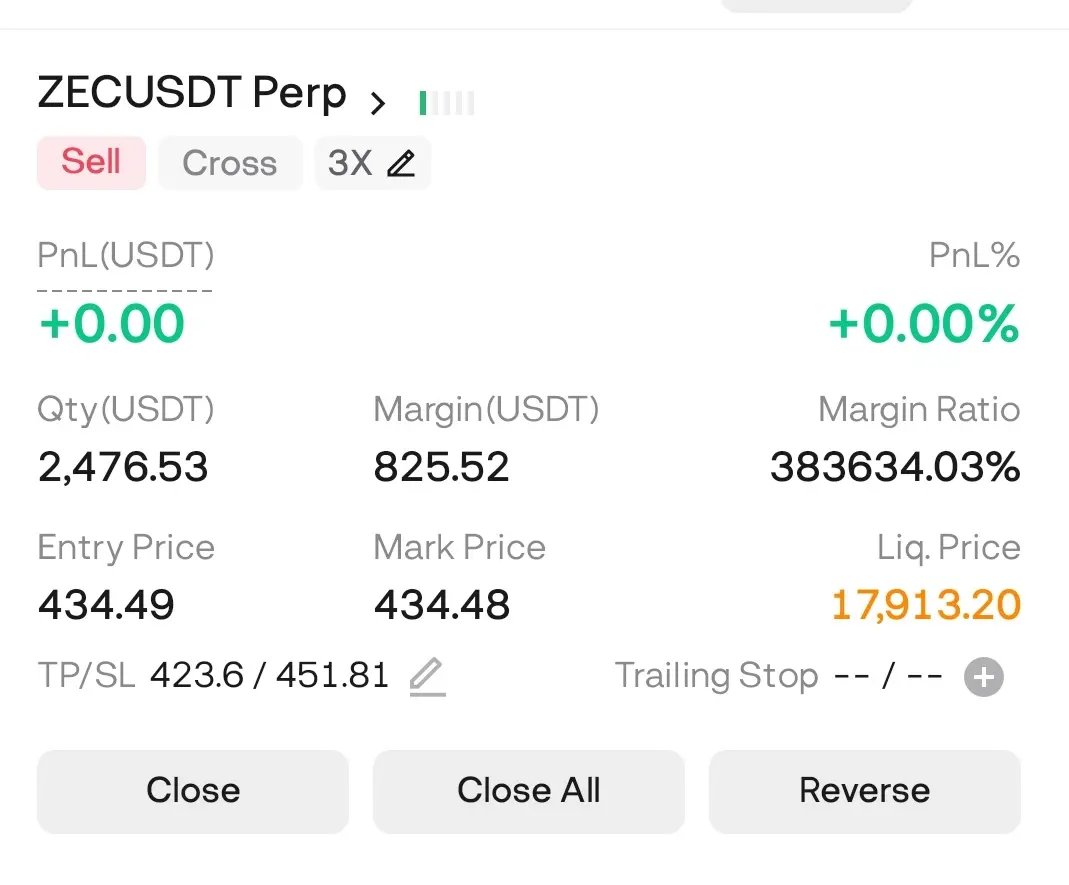The height and width of the screenshot is (885, 1069).
Task: Tap the green ADL indicator bars
Action: [447, 103]
